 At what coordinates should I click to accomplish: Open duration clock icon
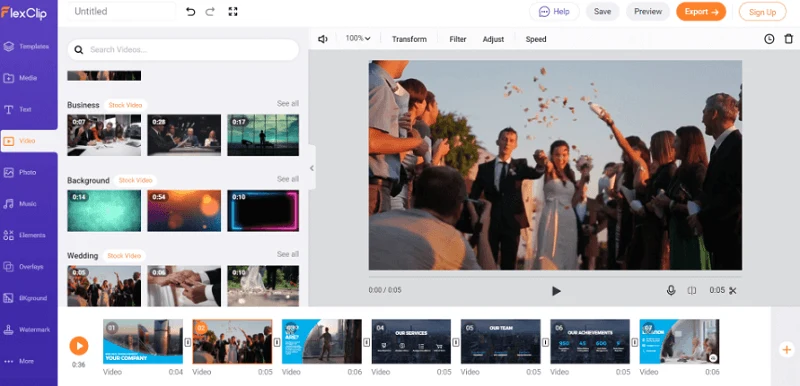point(769,39)
